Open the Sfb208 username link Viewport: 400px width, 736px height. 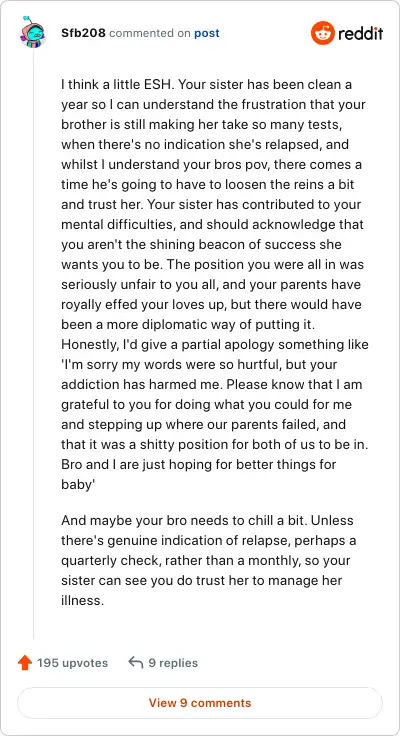[84, 33]
